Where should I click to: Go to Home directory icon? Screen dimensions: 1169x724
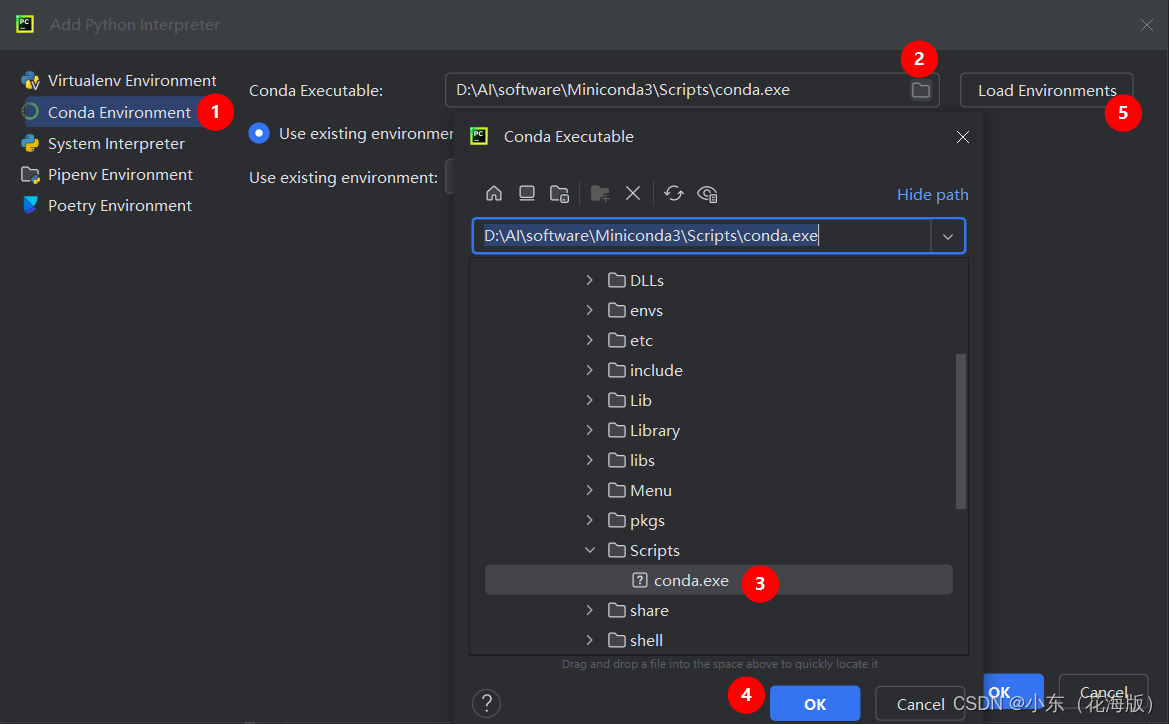pos(494,194)
